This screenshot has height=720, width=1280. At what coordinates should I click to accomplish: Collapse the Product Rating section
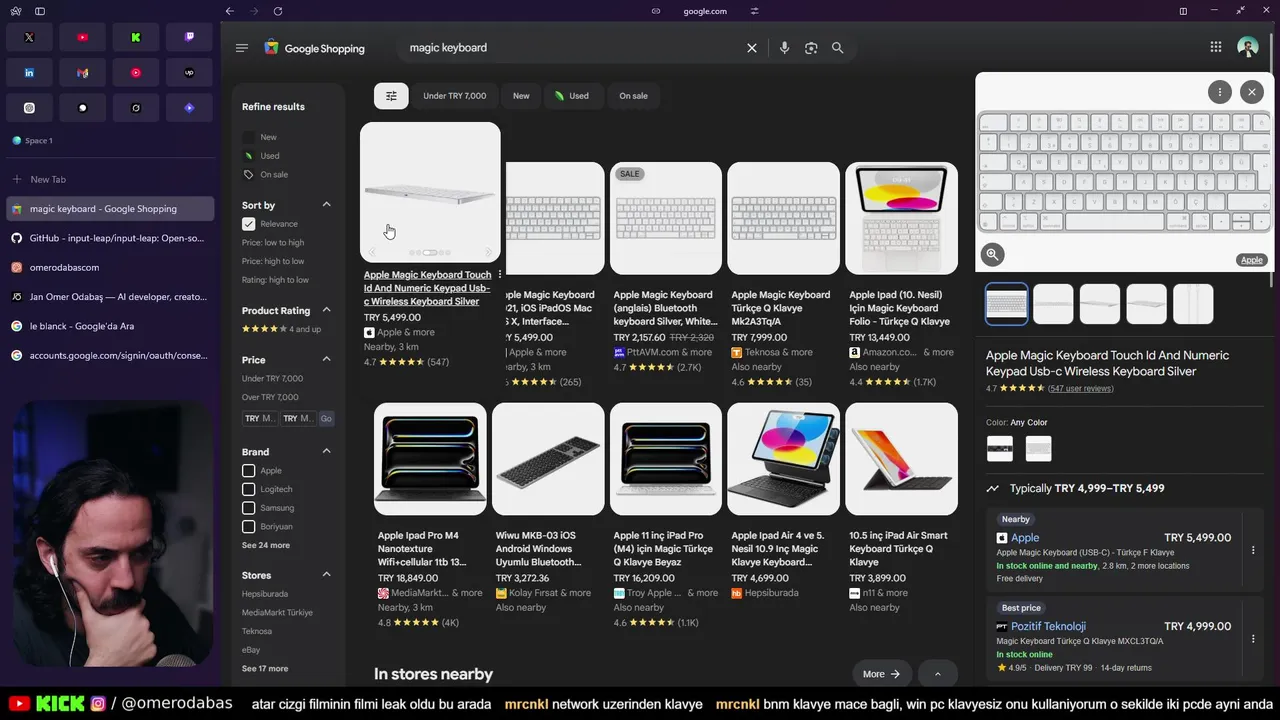(x=326, y=310)
